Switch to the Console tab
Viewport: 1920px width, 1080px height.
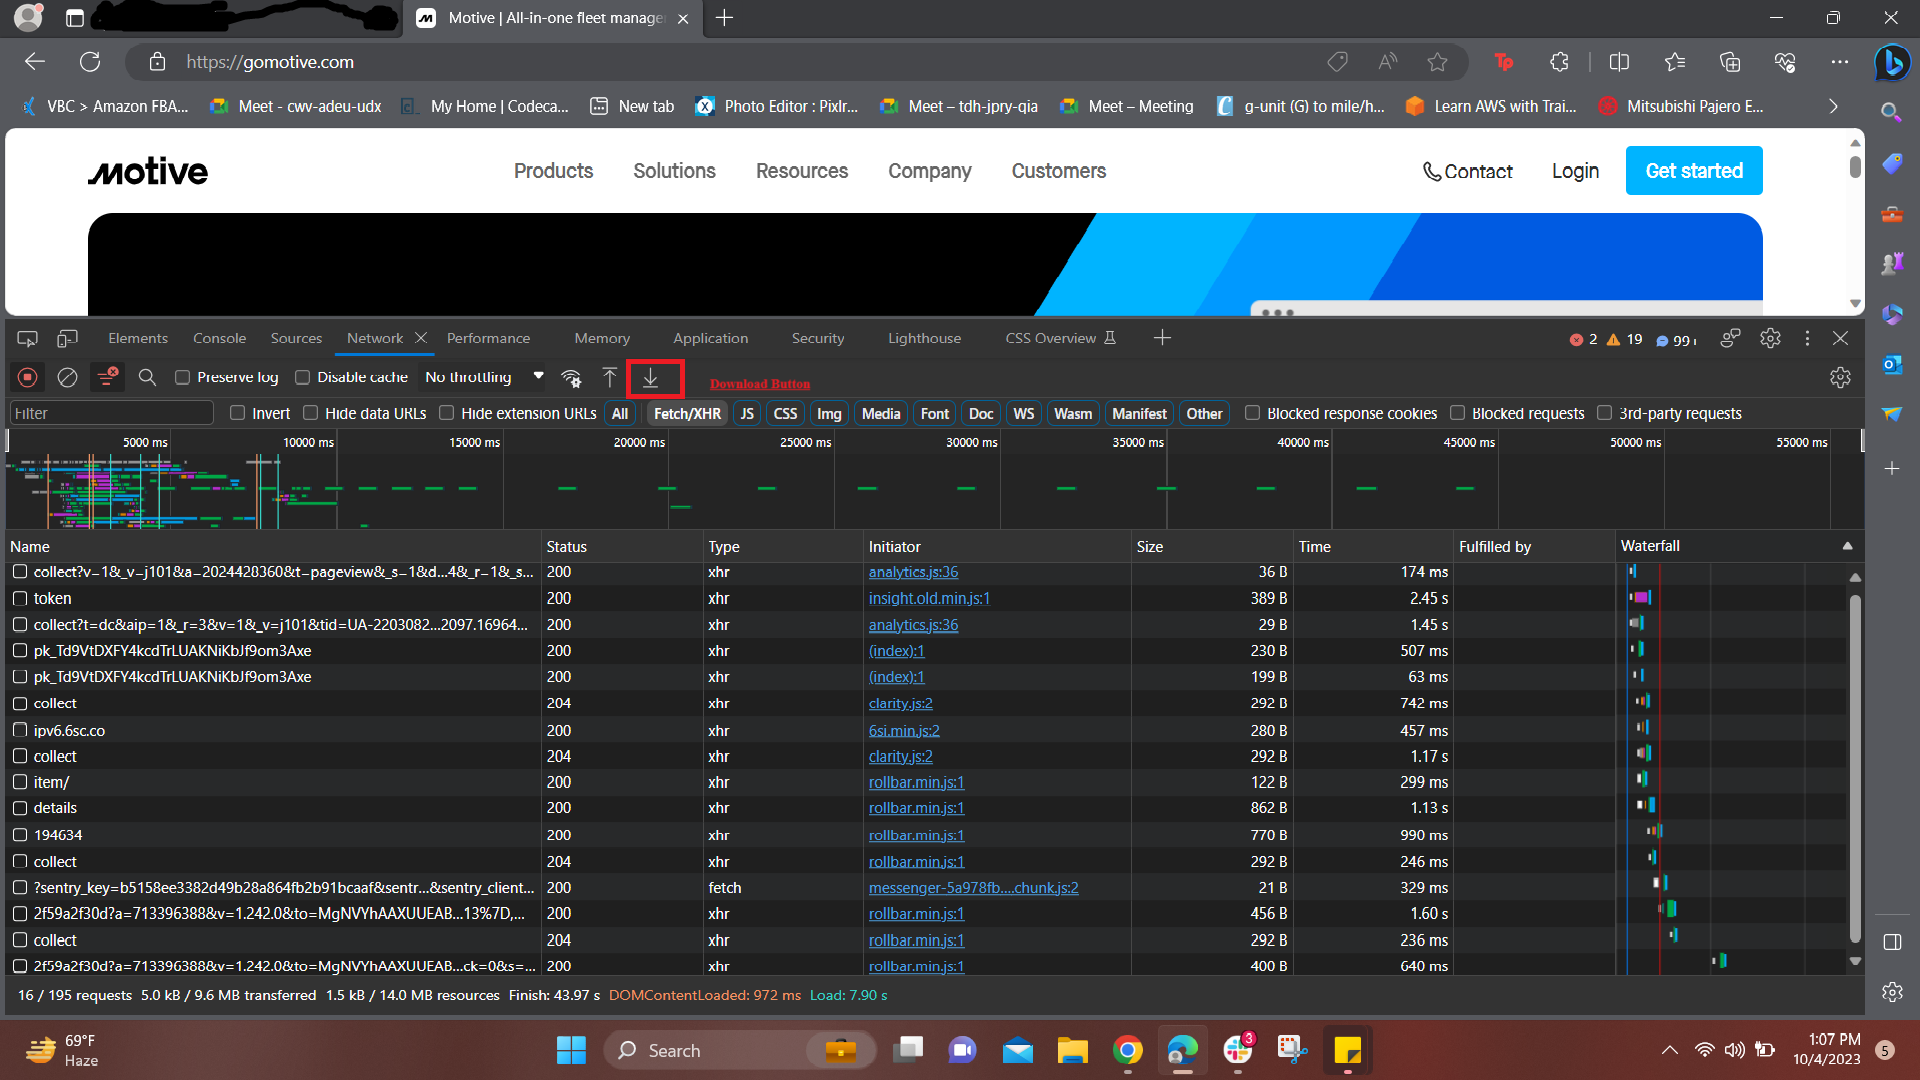coord(219,338)
